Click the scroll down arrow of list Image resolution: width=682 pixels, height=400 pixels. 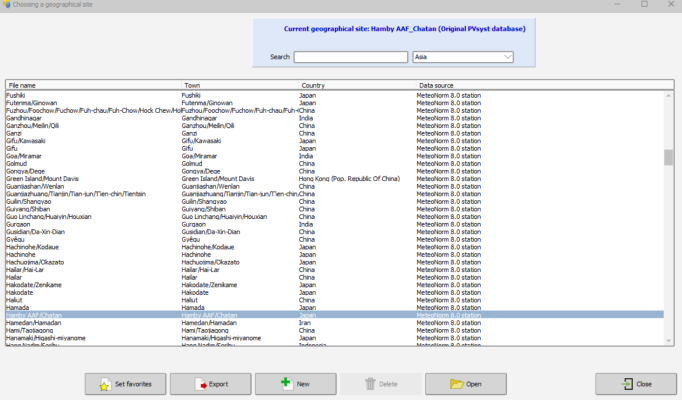(x=669, y=341)
